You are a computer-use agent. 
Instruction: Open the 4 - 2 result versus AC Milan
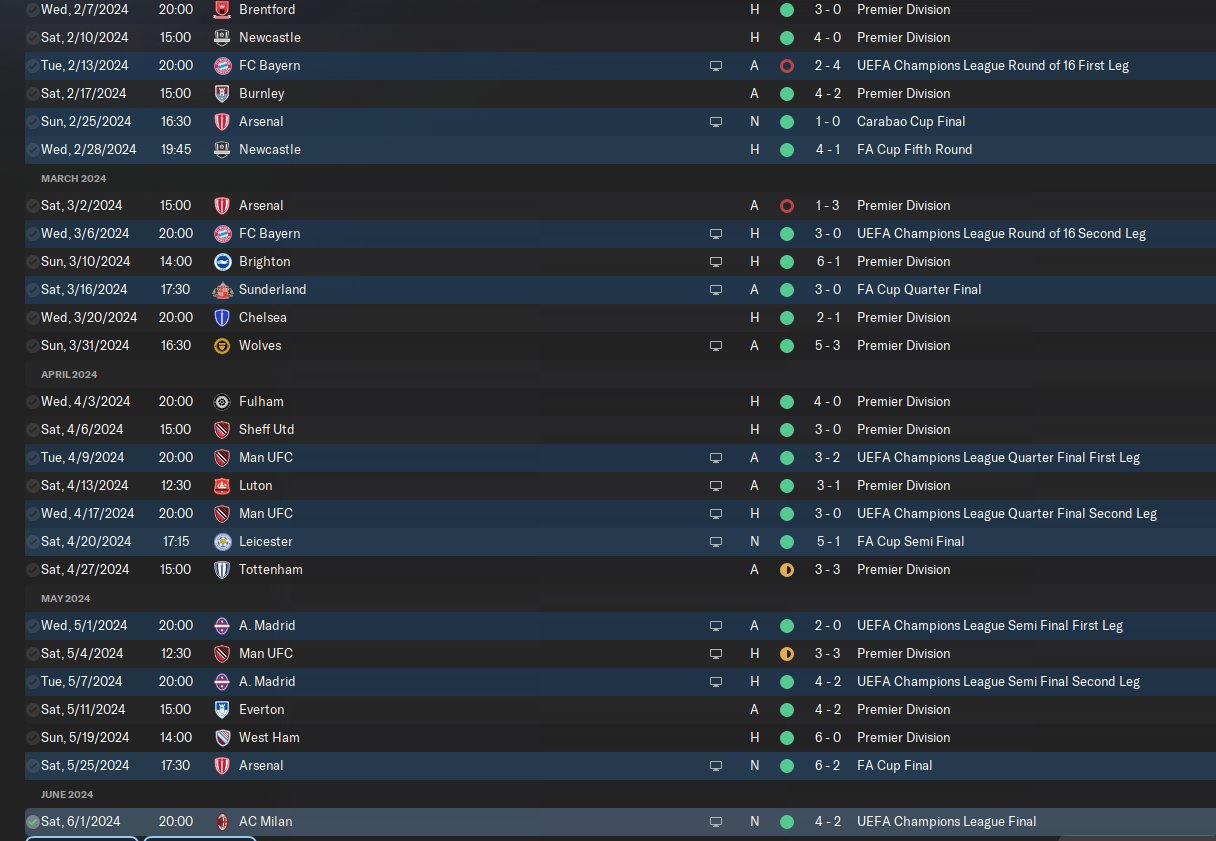[x=827, y=821]
